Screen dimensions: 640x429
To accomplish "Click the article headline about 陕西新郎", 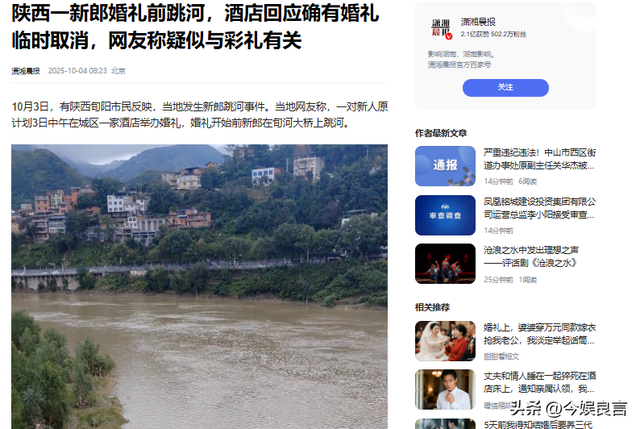I will (x=196, y=27).
